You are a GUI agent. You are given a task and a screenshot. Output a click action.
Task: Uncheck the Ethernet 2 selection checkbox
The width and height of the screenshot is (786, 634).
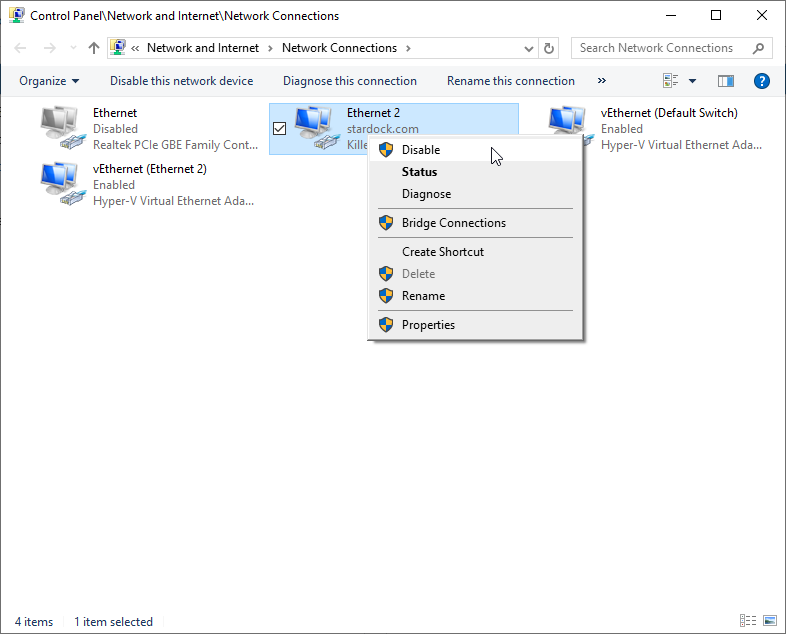tap(280, 128)
